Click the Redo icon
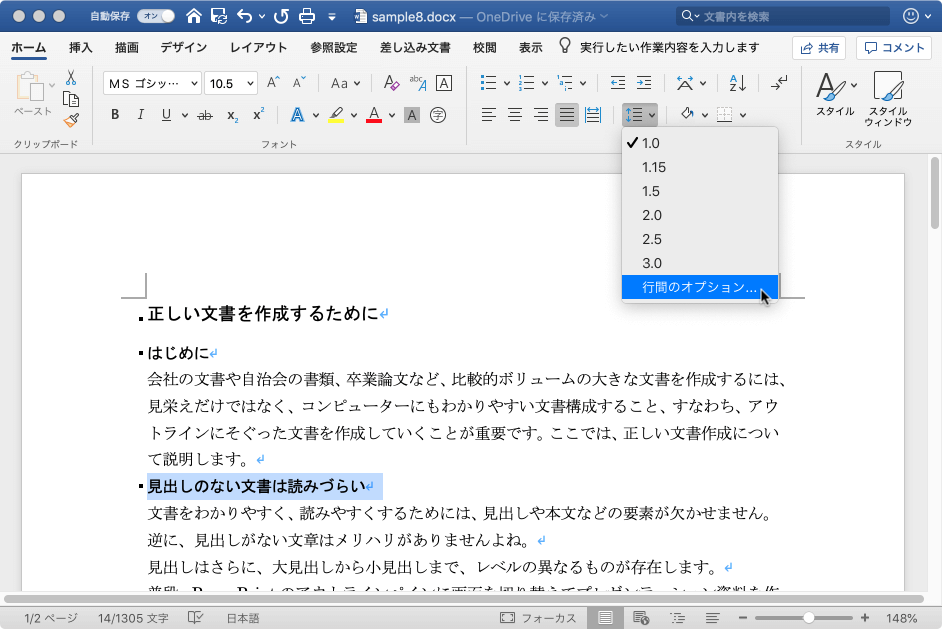 [281, 16]
